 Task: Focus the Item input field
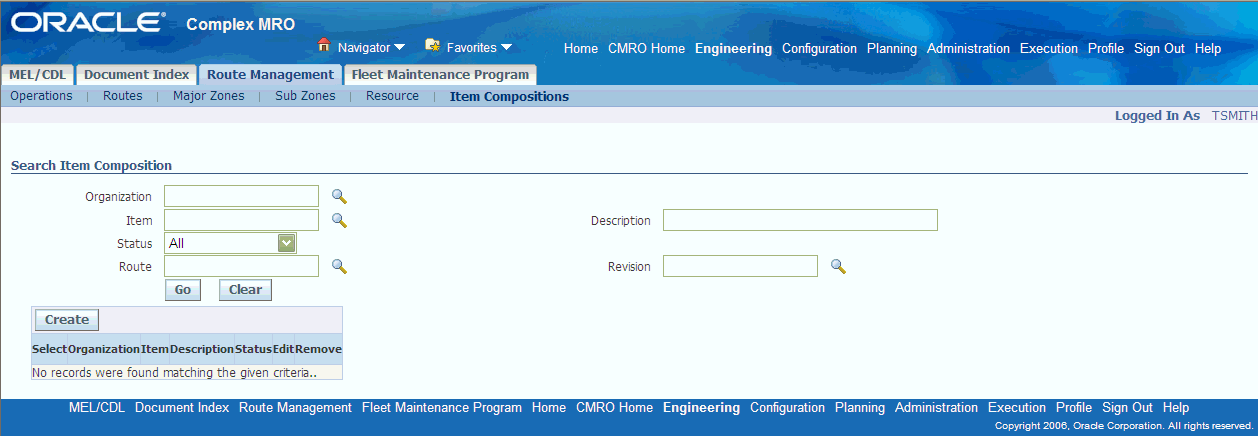tap(241, 220)
